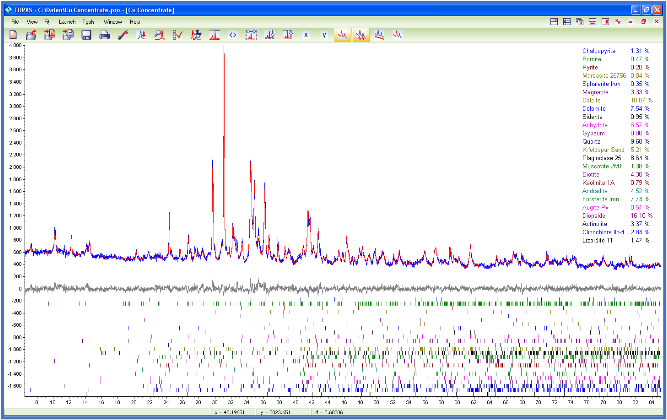
Task: Open the Tools menu
Action: [89, 20]
